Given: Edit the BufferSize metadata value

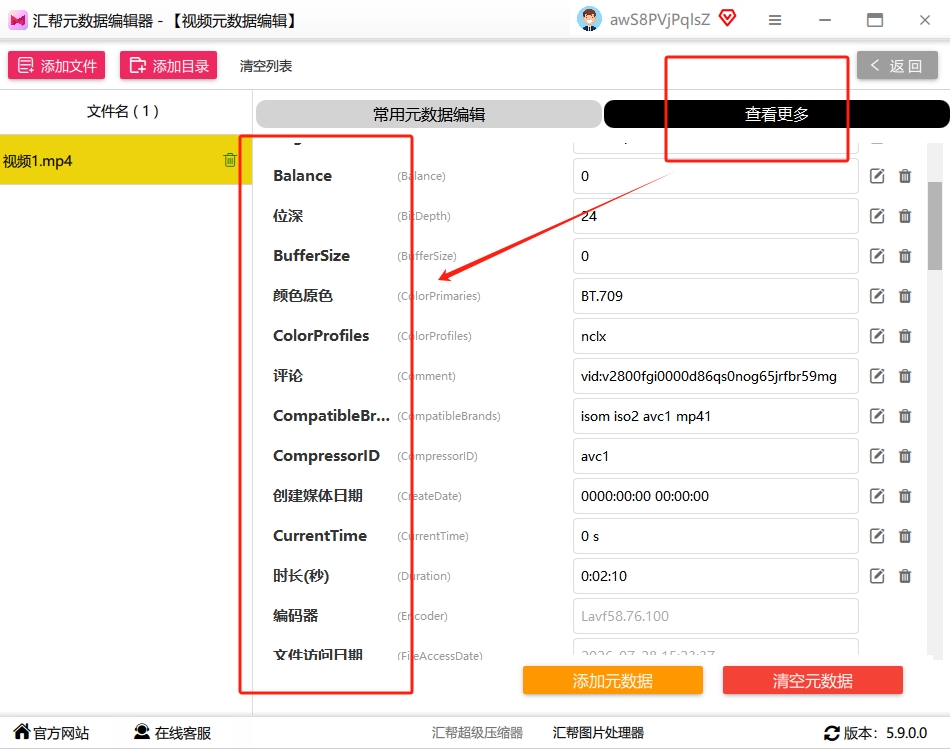Looking at the screenshot, I should [877, 256].
